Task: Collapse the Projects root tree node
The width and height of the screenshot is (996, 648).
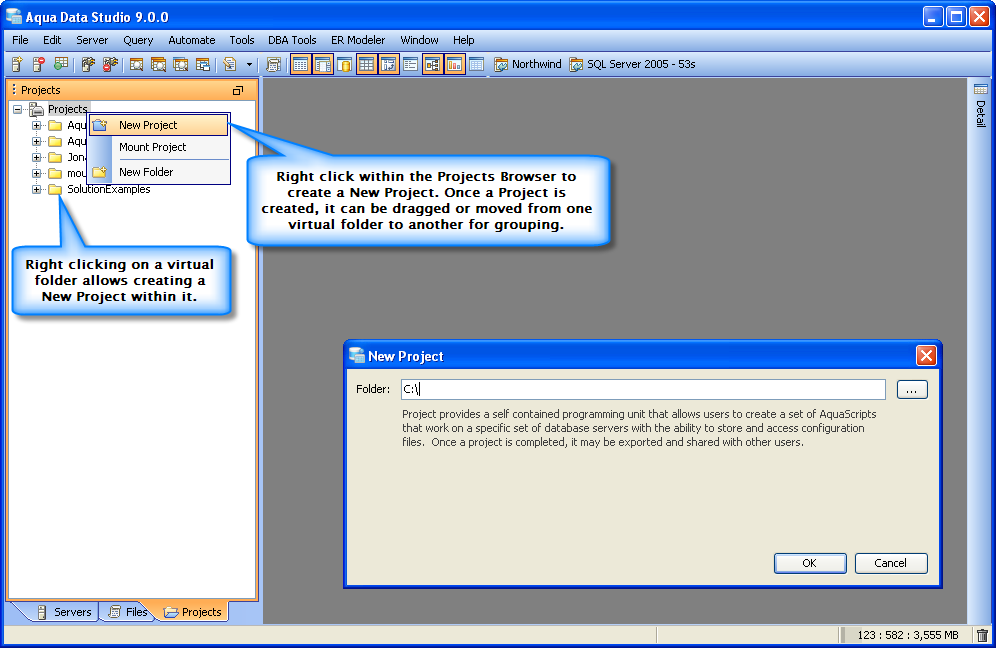Action: pos(18,109)
